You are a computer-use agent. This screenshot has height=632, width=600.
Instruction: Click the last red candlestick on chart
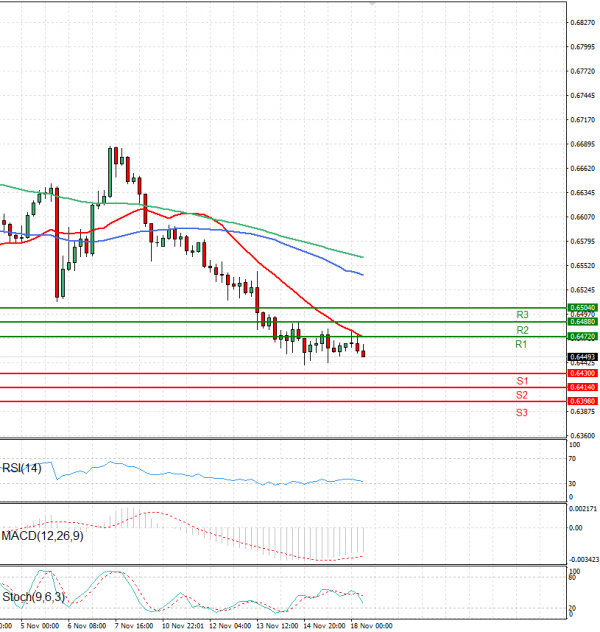click(x=363, y=353)
